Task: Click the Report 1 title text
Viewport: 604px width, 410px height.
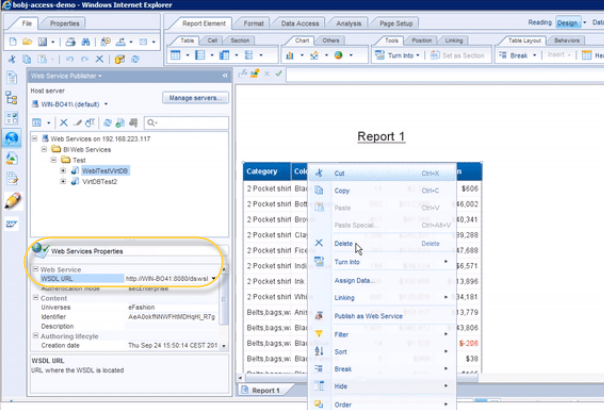Action: pyautogui.click(x=381, y=137)
